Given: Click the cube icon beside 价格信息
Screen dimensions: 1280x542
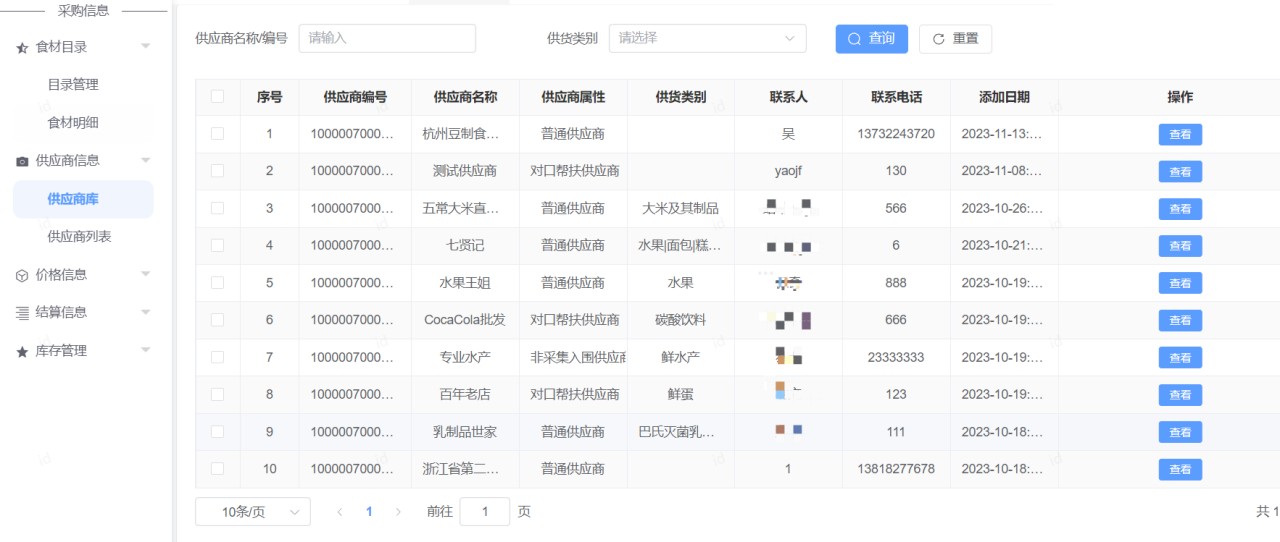Looking at the screenshot, I should tap(22, 275).
